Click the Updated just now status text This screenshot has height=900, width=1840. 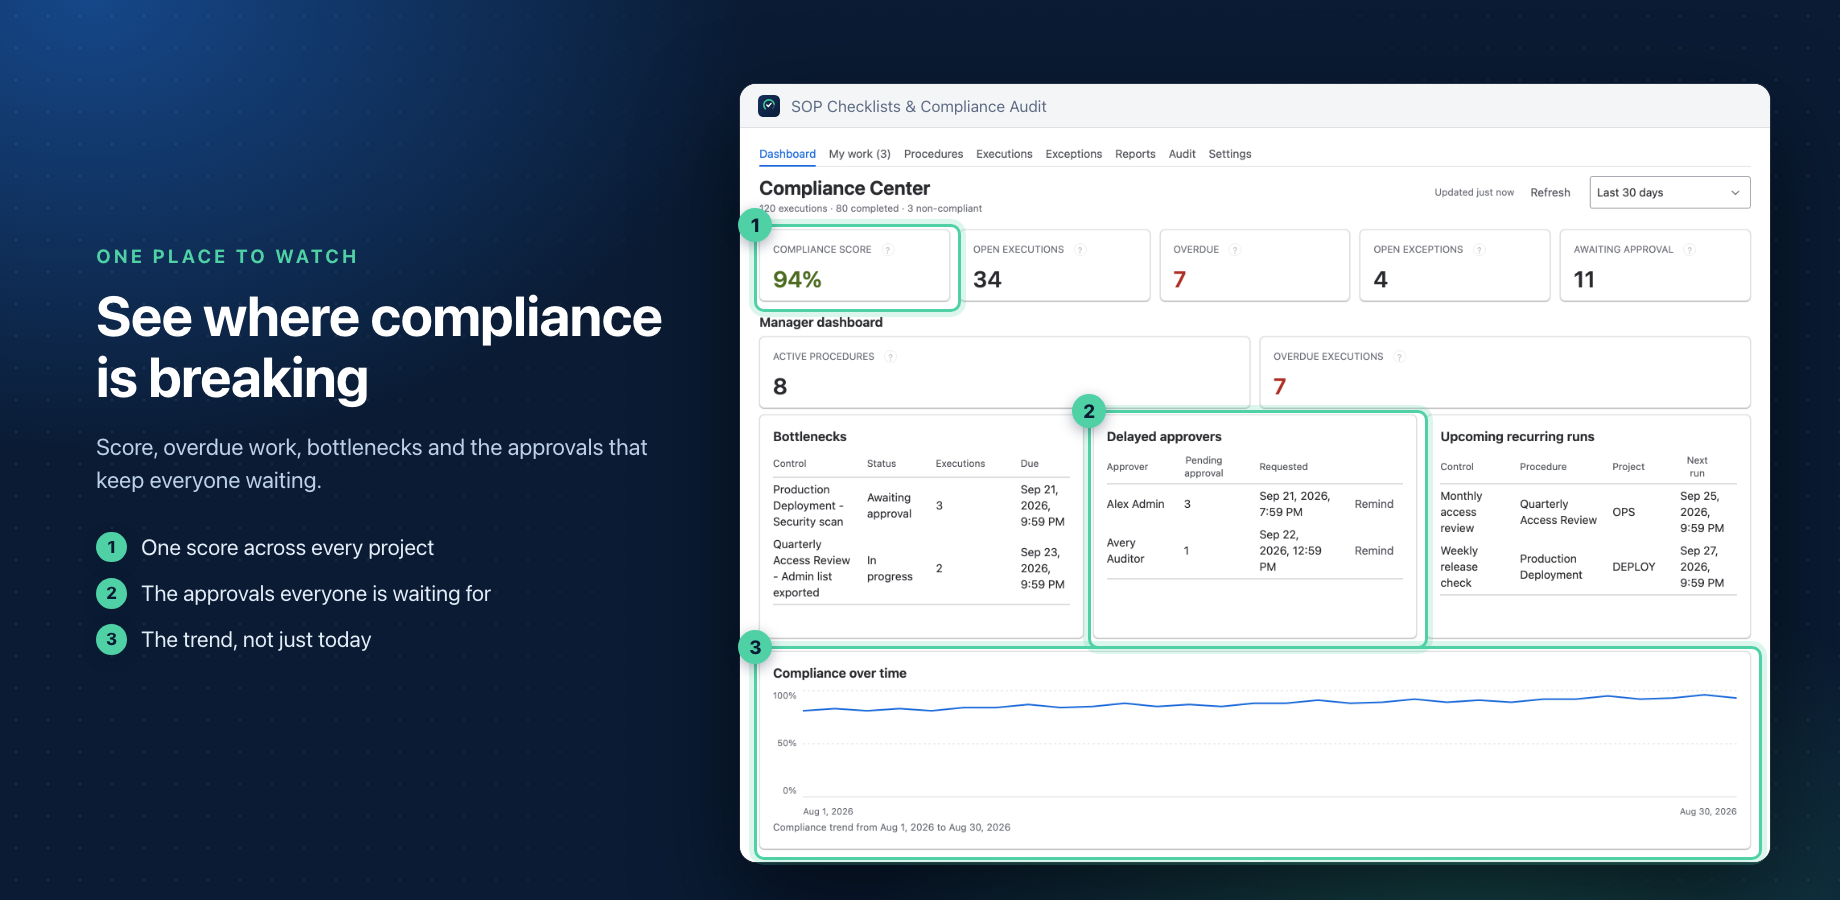pyautogui.click(x=1474, y=193)
